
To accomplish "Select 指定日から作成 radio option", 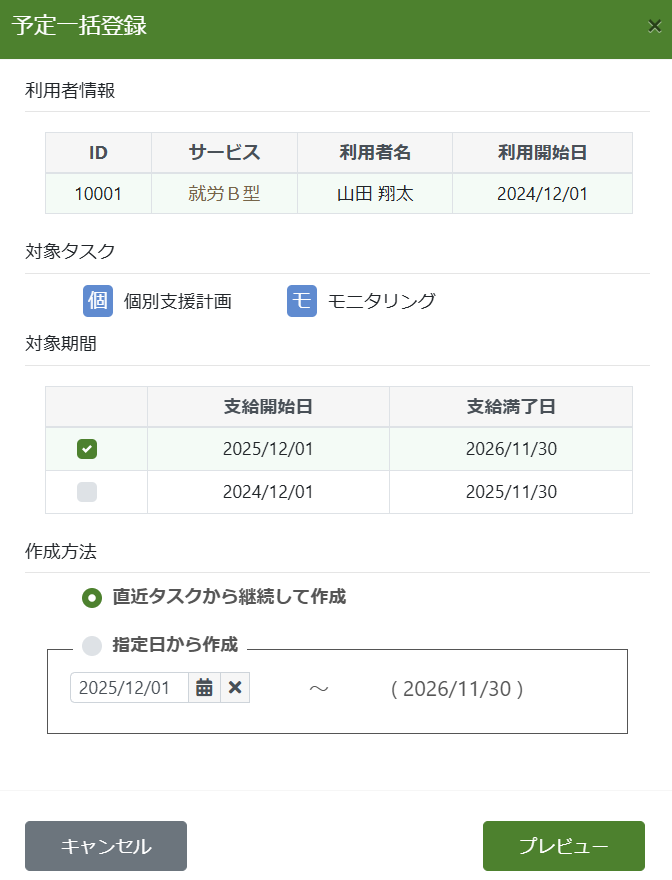I will 92,645.
